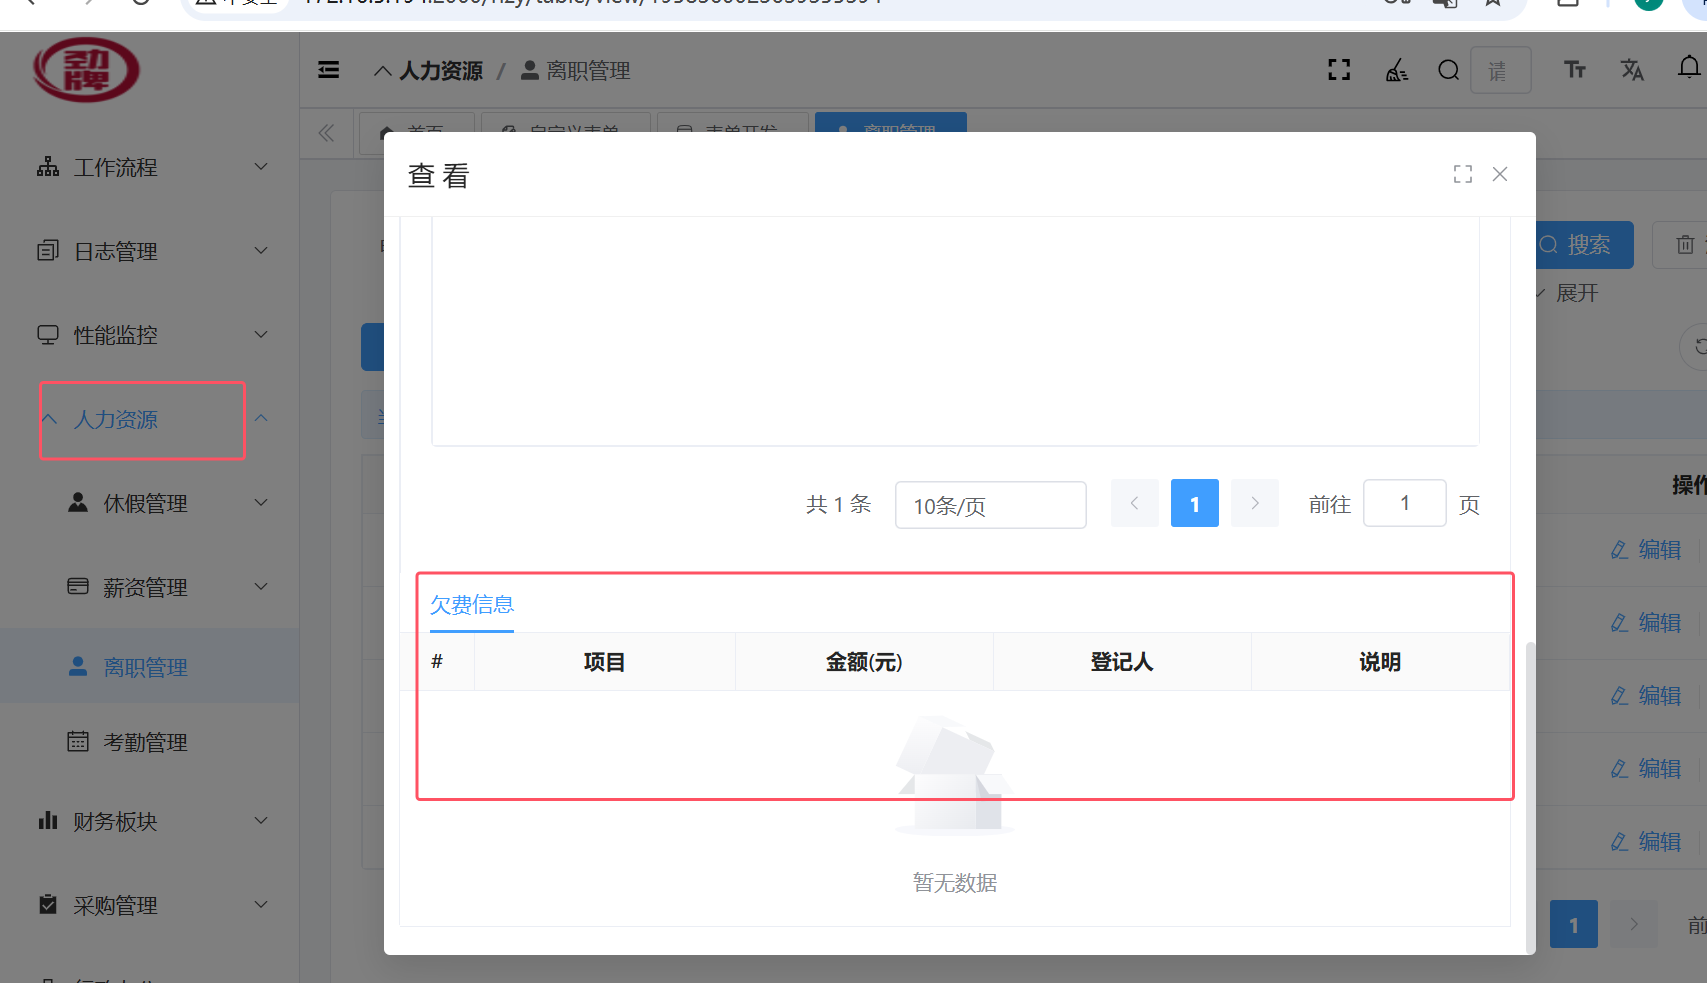Click the 日志管理 document icon
Screen dimensions: 1707x983
point(48,251)
